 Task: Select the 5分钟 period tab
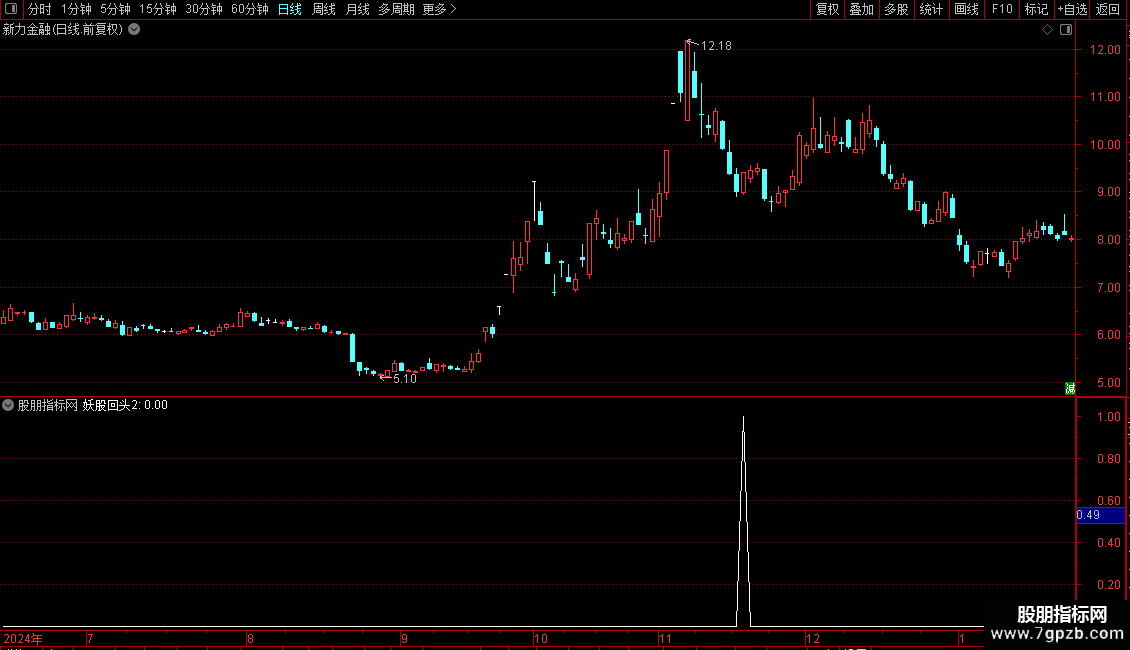pos(115,9)
